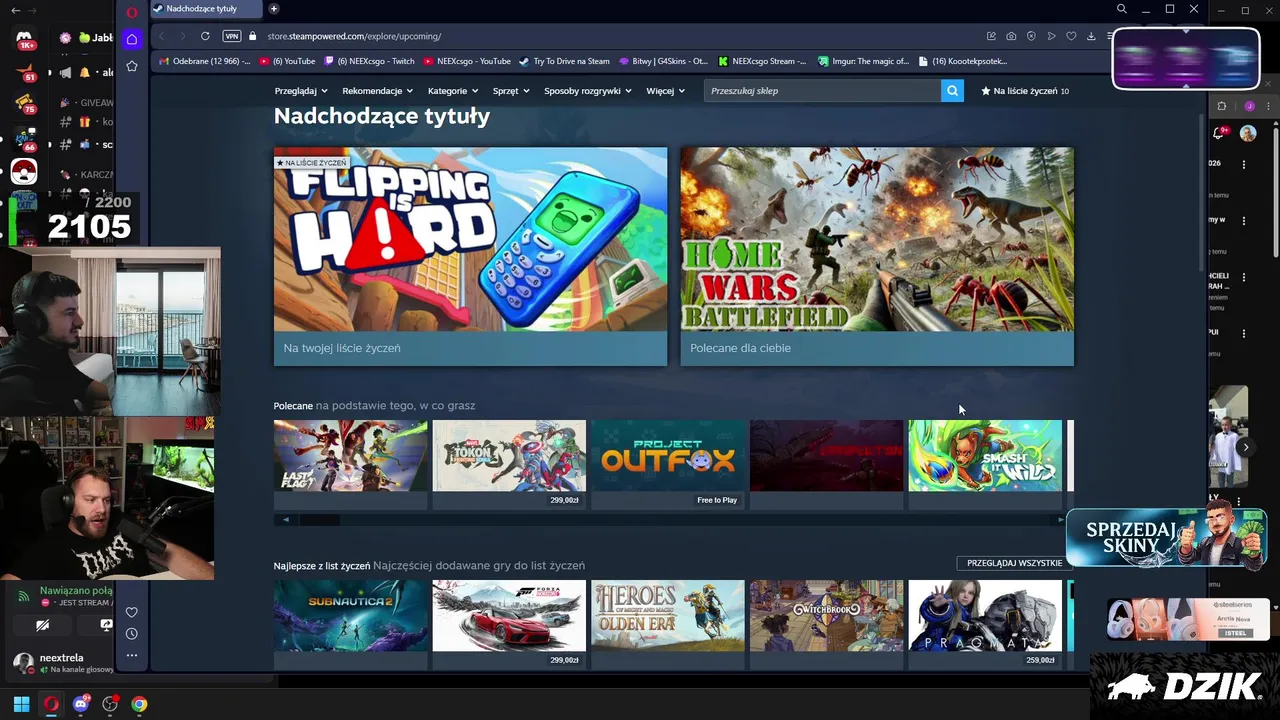Click the carousel right scroll arrow
The width and height of the screenshot is (1280, 720).
(x=1060, y=519)
